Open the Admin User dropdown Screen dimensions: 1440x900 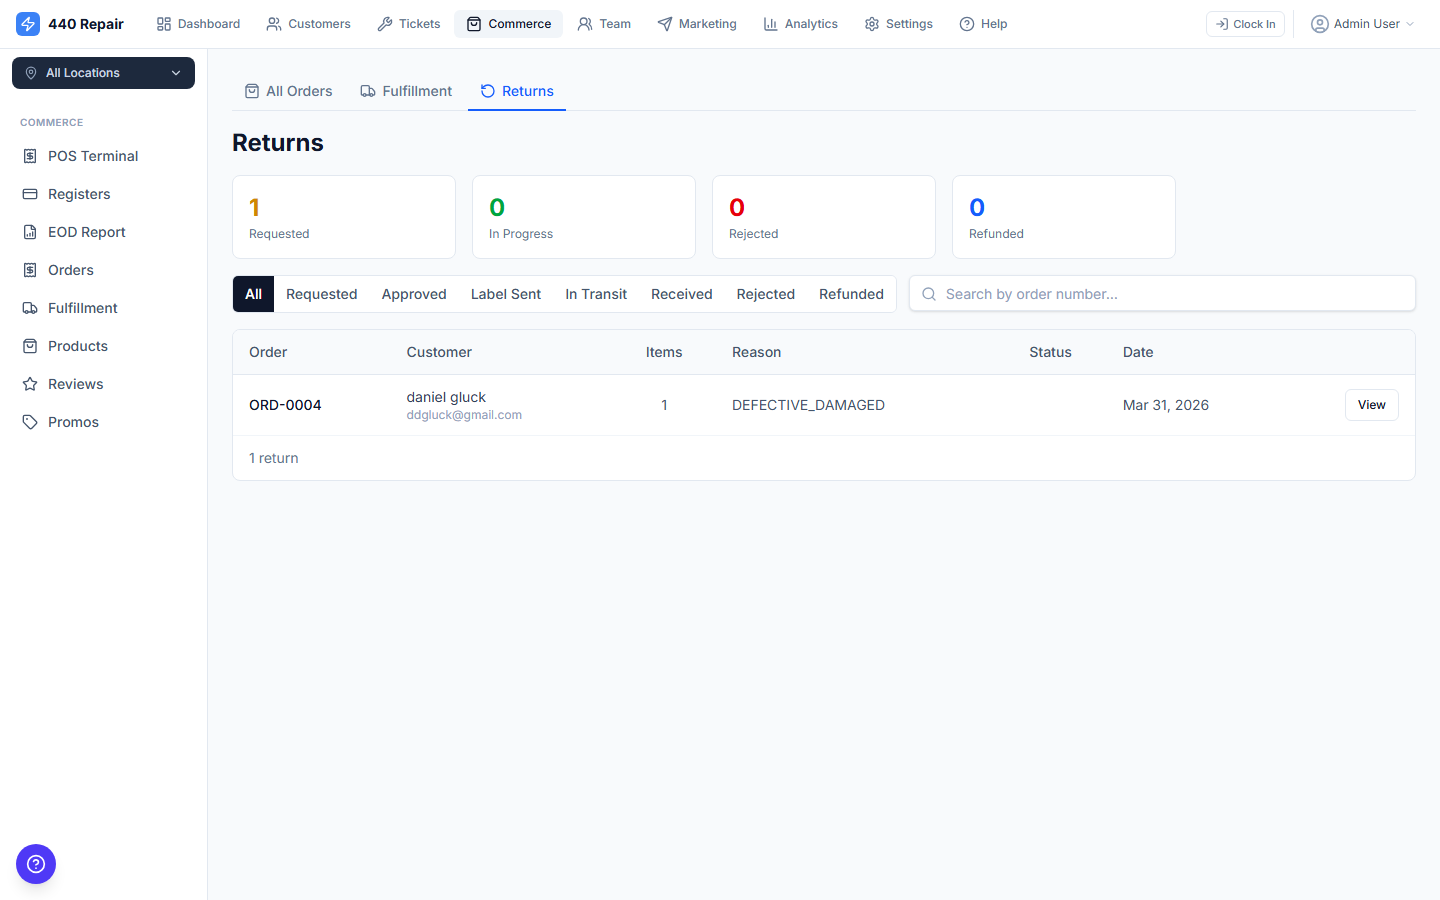click(x=1362, y=23)
